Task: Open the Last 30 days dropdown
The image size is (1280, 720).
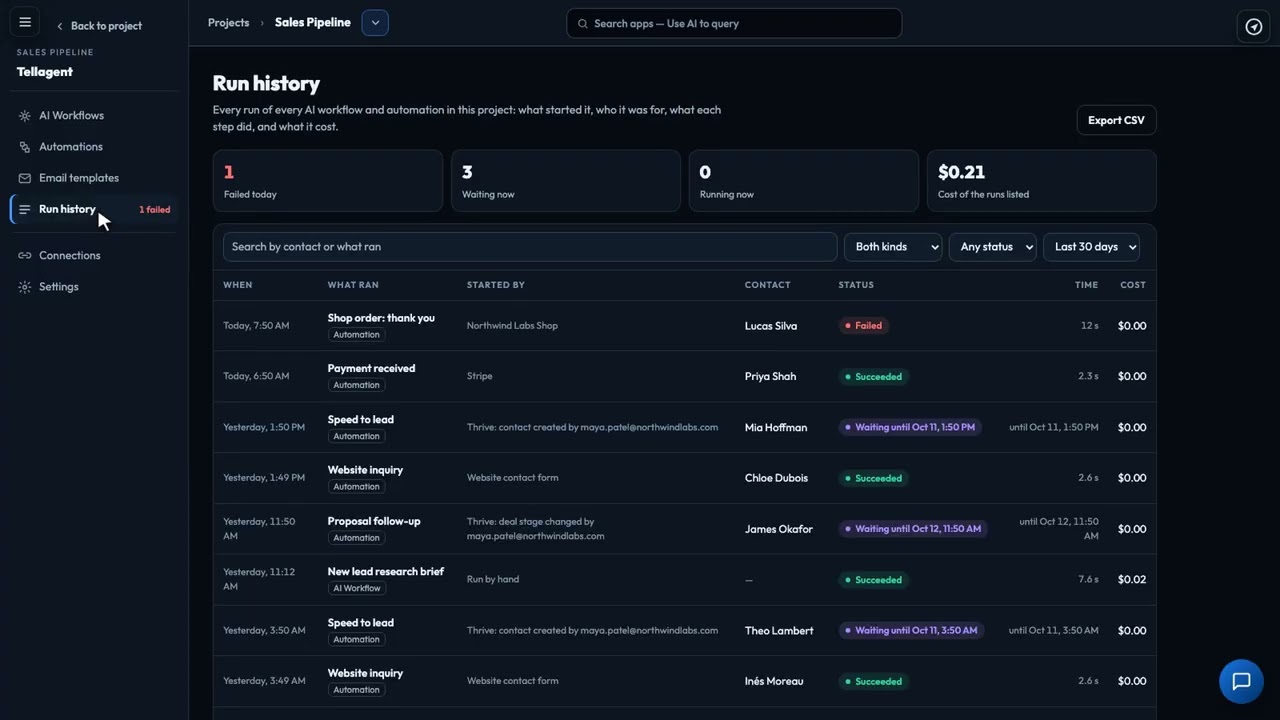Action: tap(1091, 247)
